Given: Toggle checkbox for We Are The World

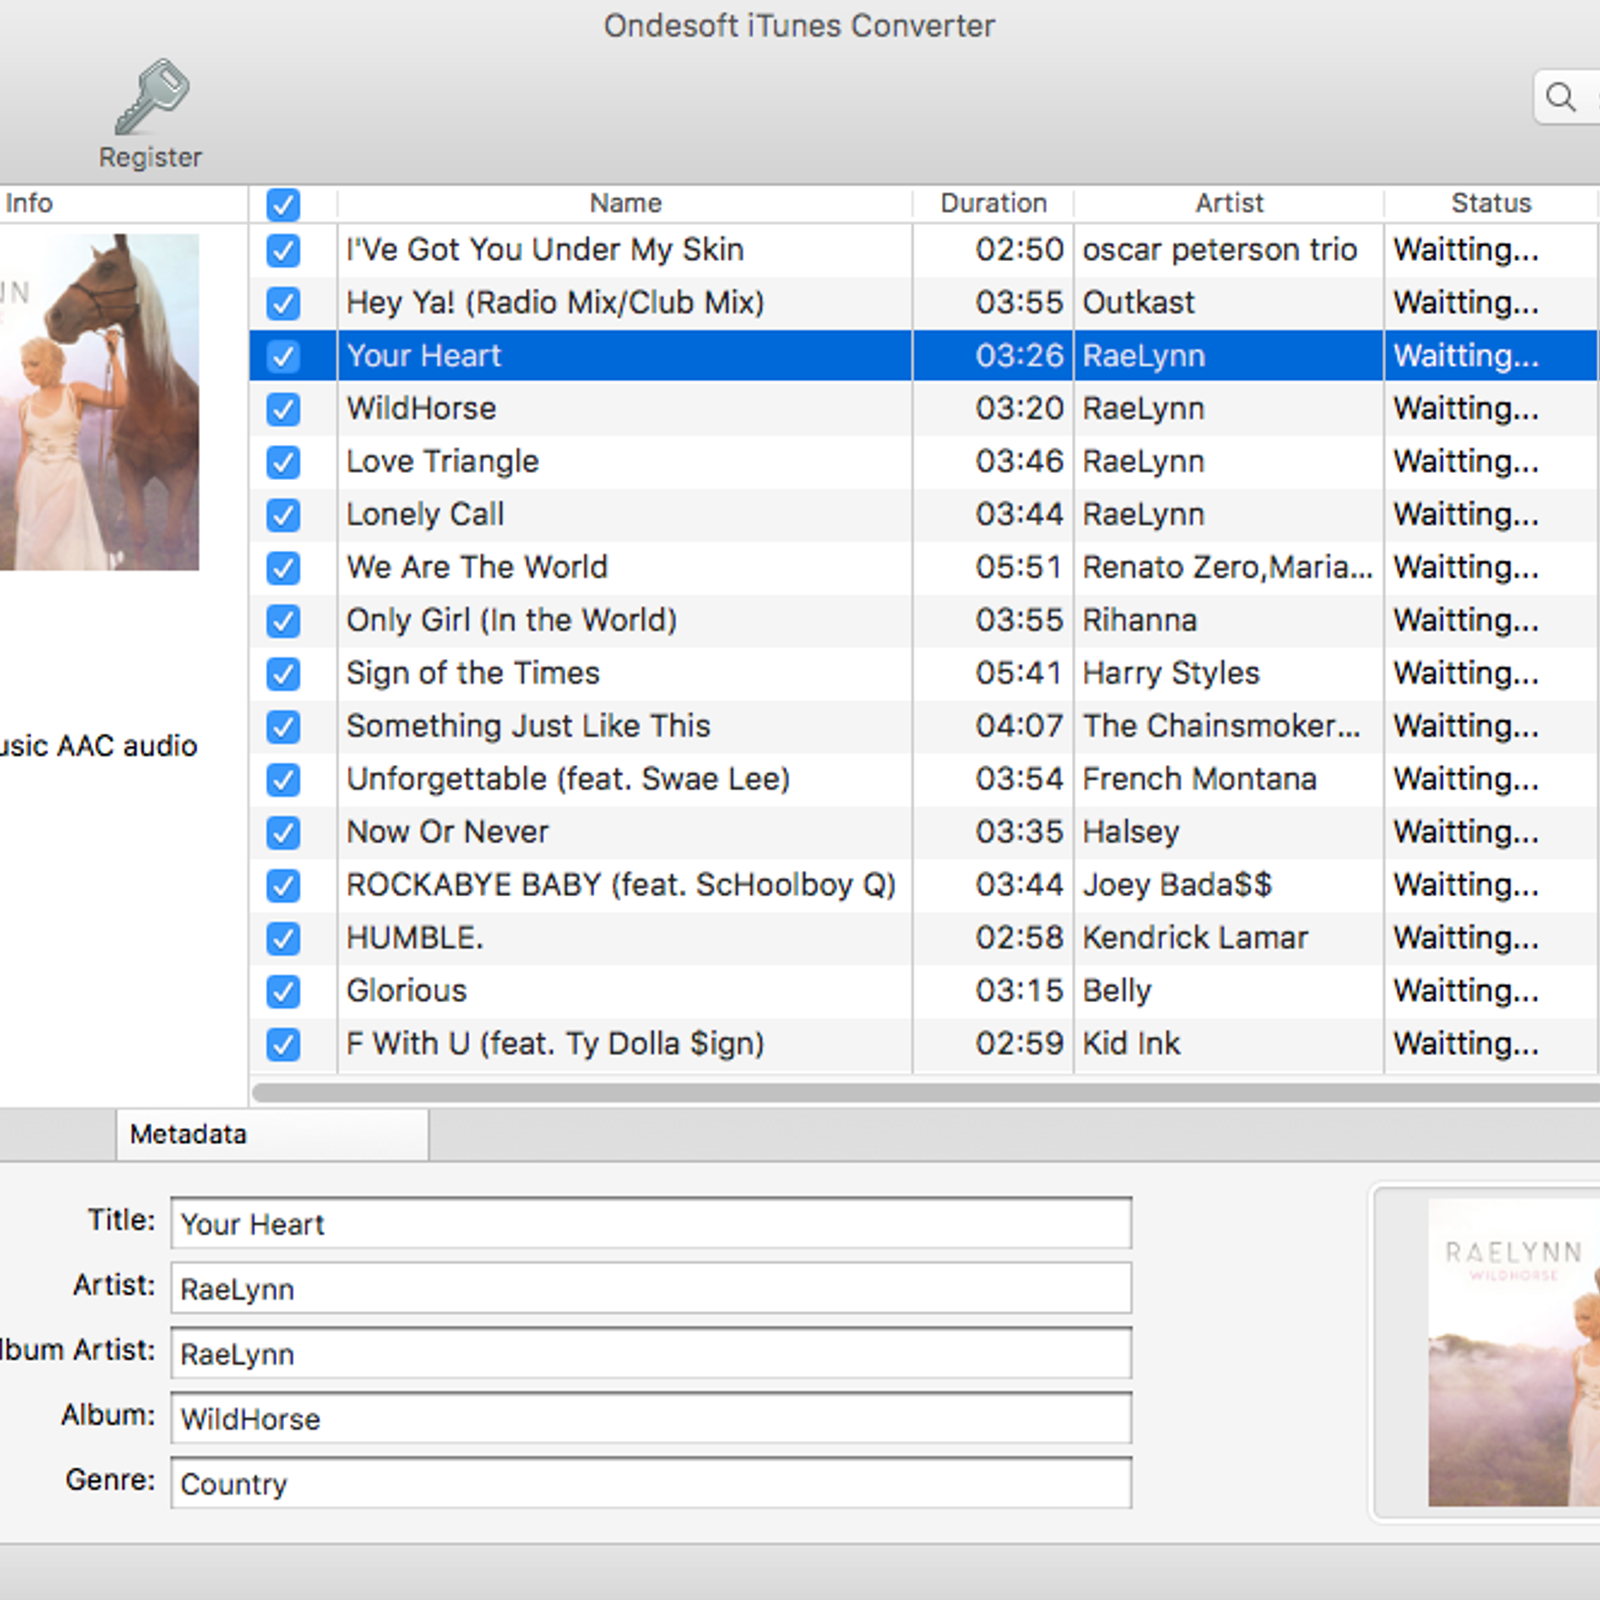Looking at the screenshot, I should coord(283,568).
